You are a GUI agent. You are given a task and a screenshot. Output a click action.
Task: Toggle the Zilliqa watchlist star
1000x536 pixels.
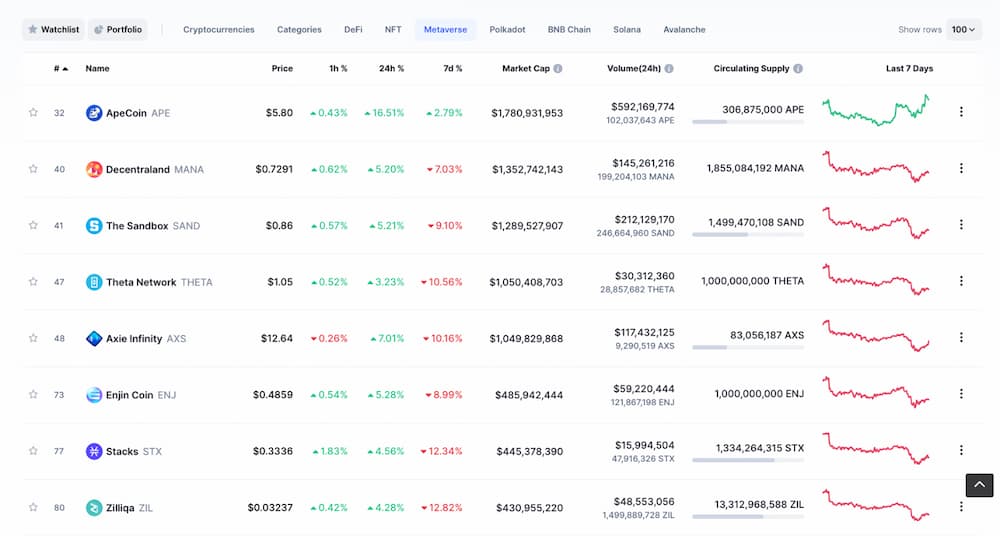(33, 507)
